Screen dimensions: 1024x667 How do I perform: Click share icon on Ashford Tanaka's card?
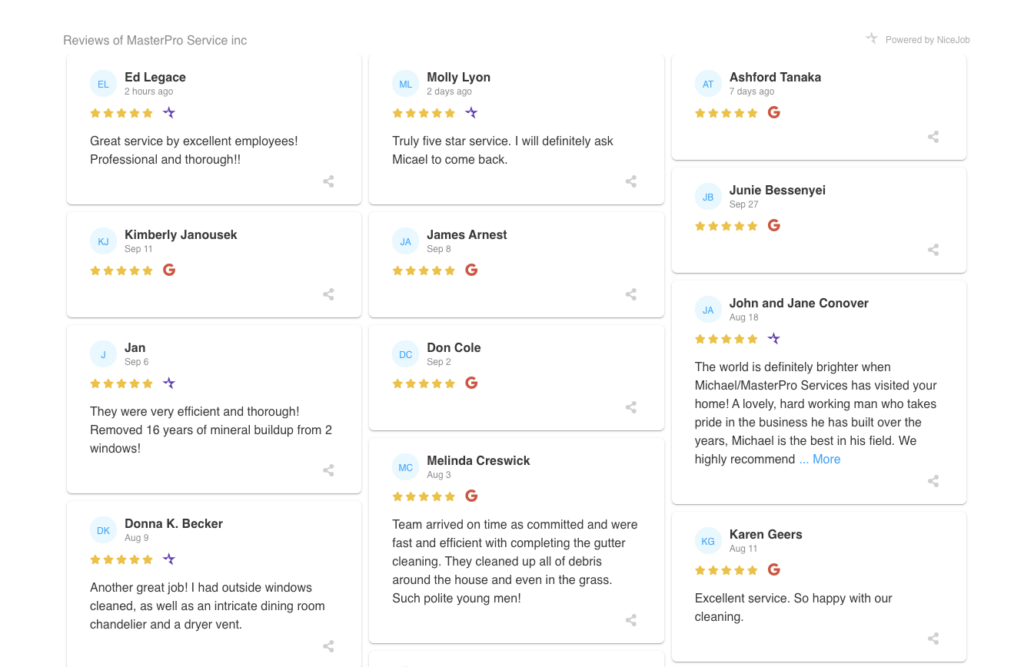(933, 137)
